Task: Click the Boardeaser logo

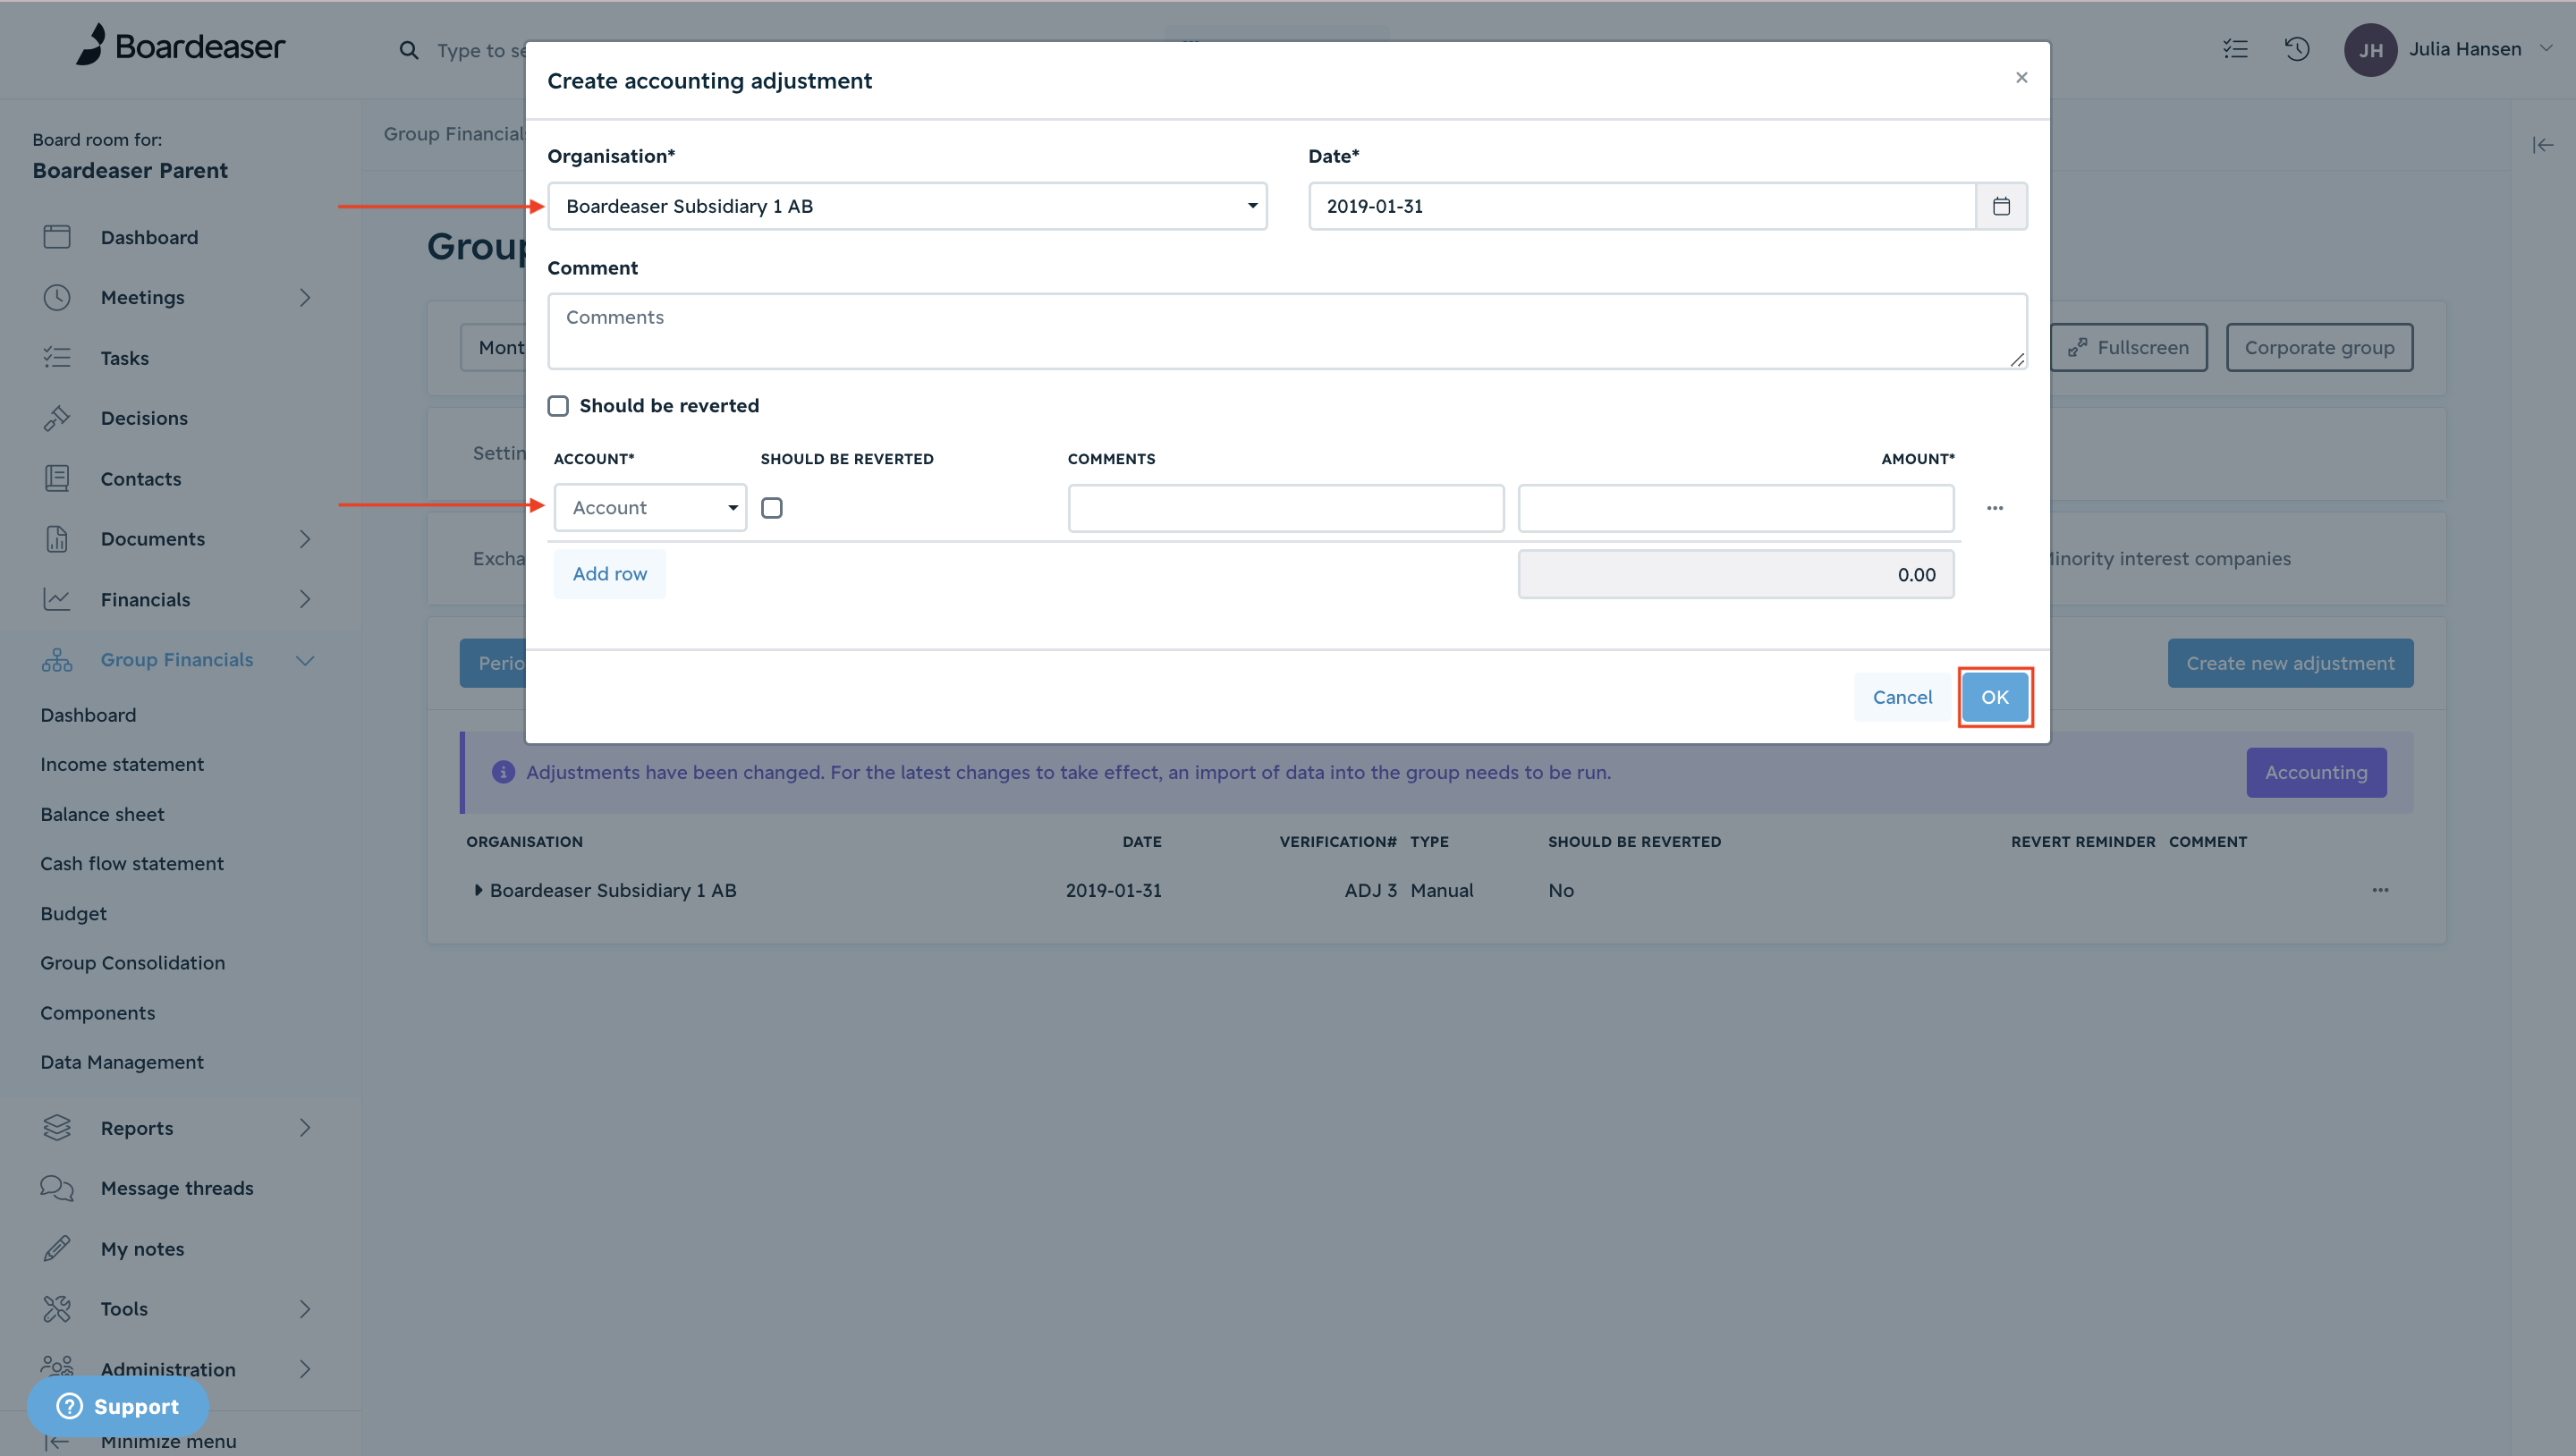Action: tap(180, 46)
